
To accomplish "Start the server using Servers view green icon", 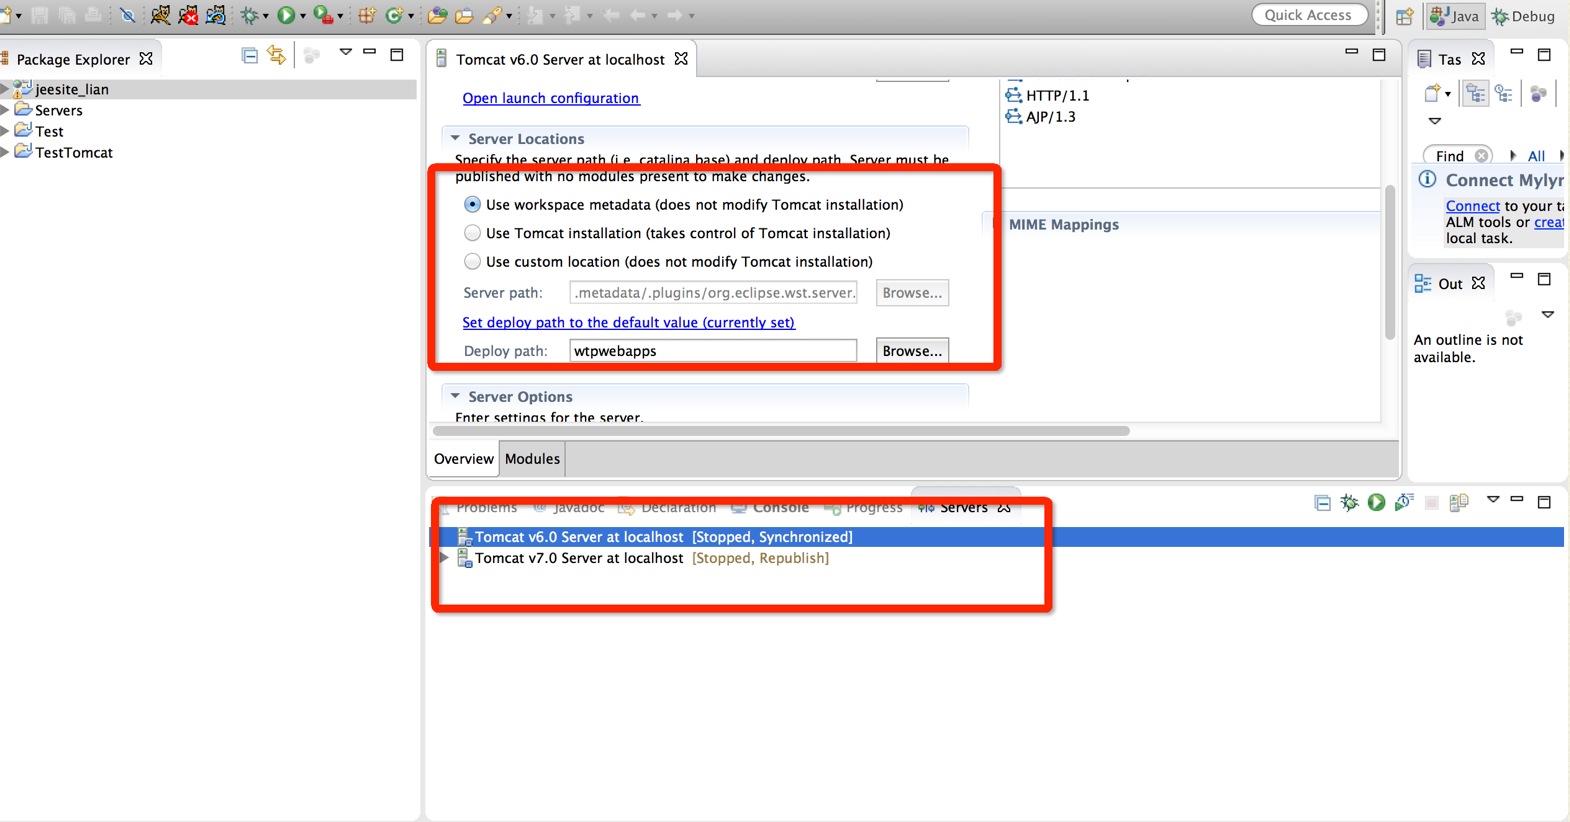I will (1376, 502).
